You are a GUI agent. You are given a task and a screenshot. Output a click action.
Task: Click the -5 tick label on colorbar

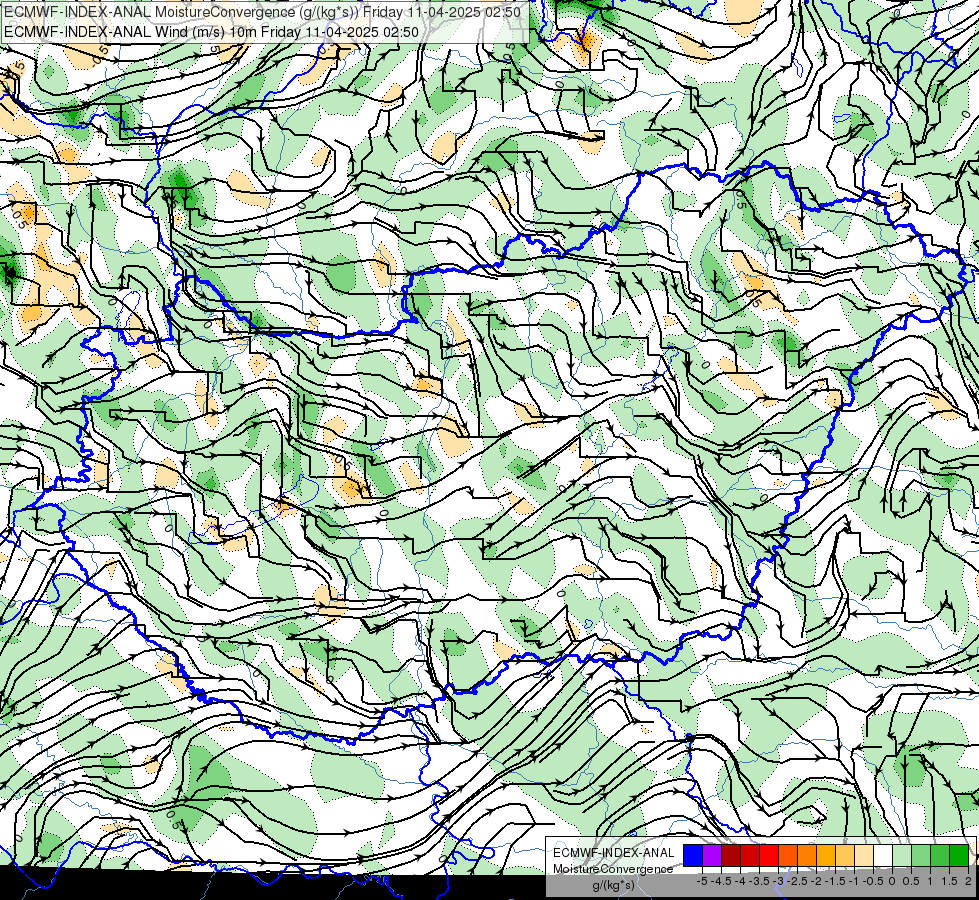[x=702, y=881]
